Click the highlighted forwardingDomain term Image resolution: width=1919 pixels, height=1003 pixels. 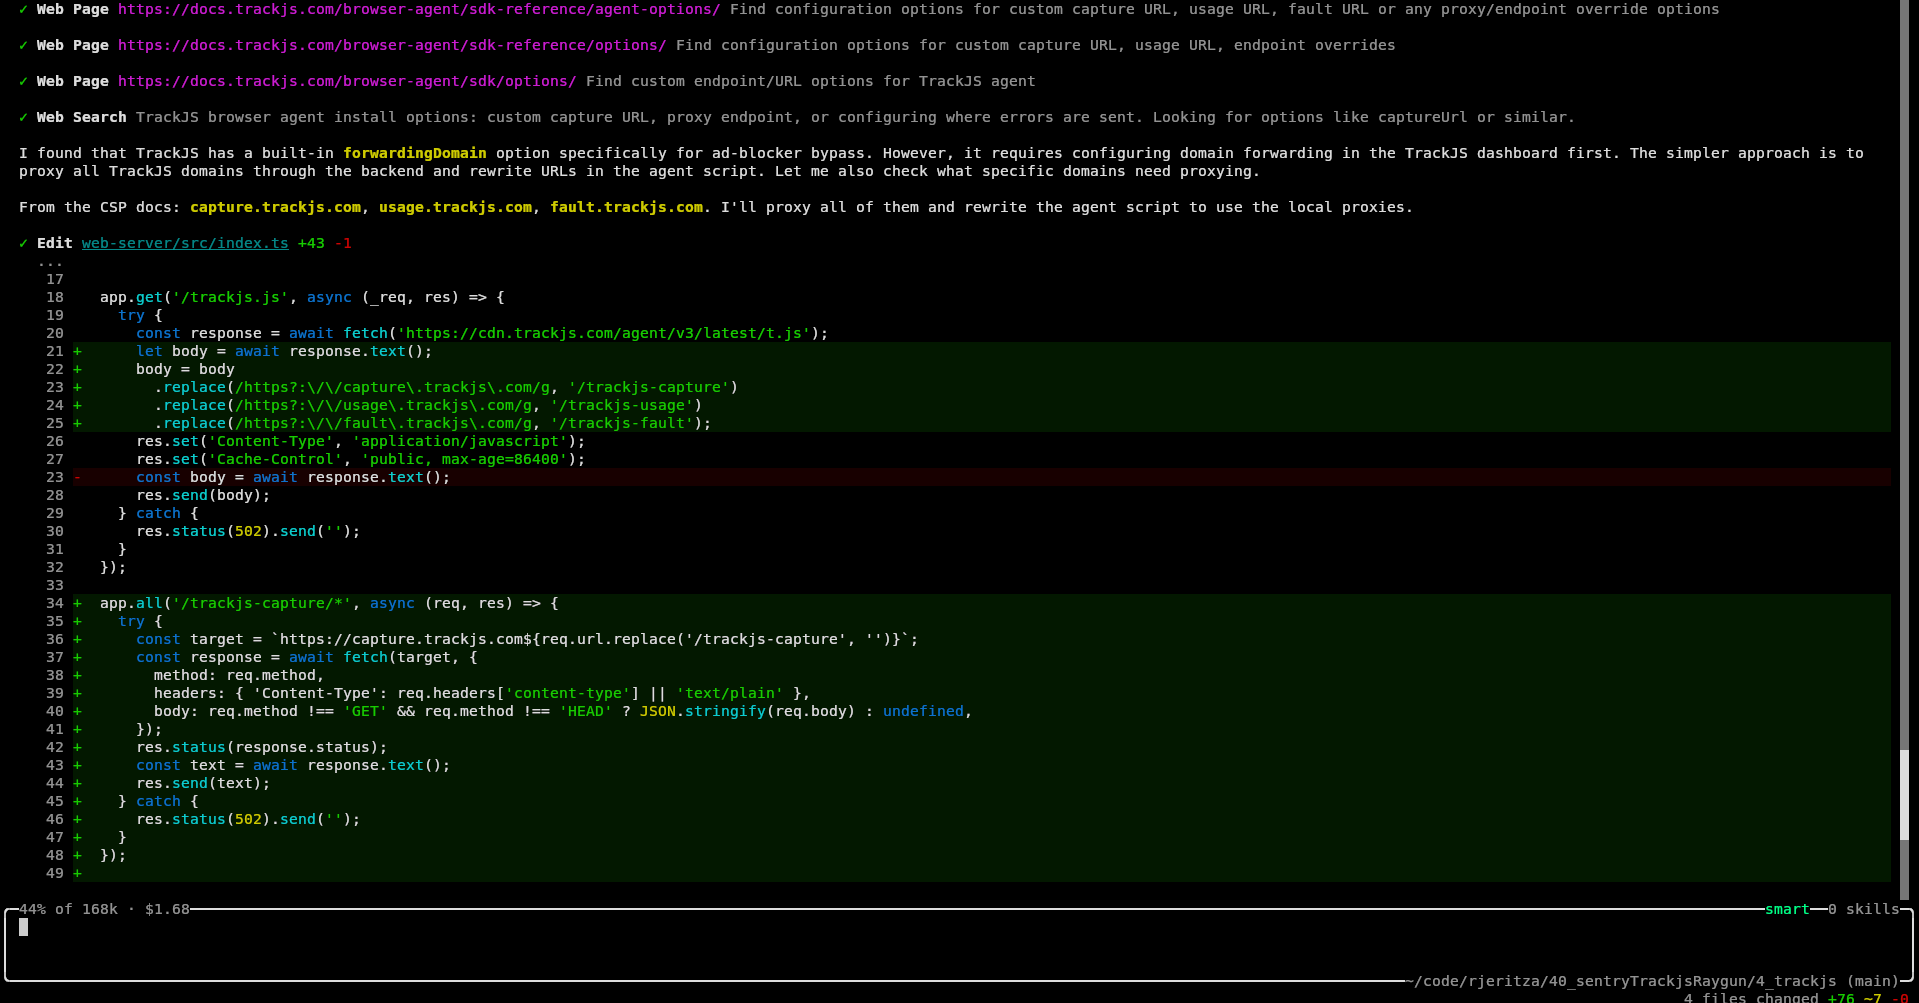point(414,154)
